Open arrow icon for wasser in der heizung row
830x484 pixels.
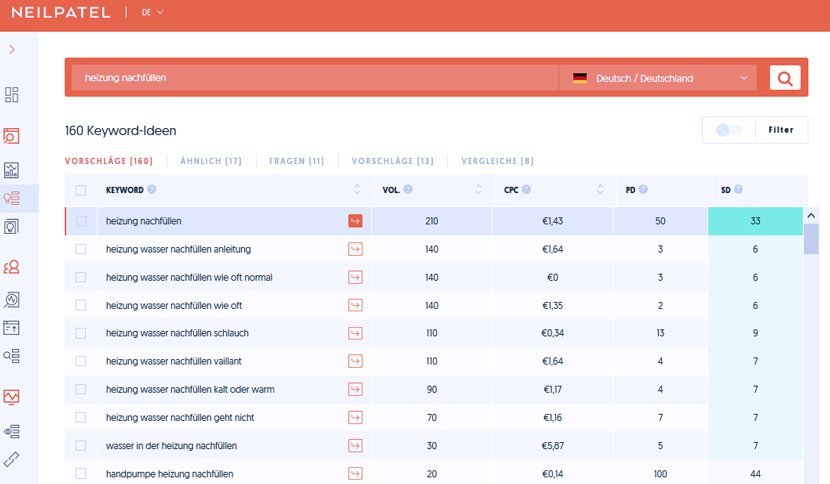point(355,445)
